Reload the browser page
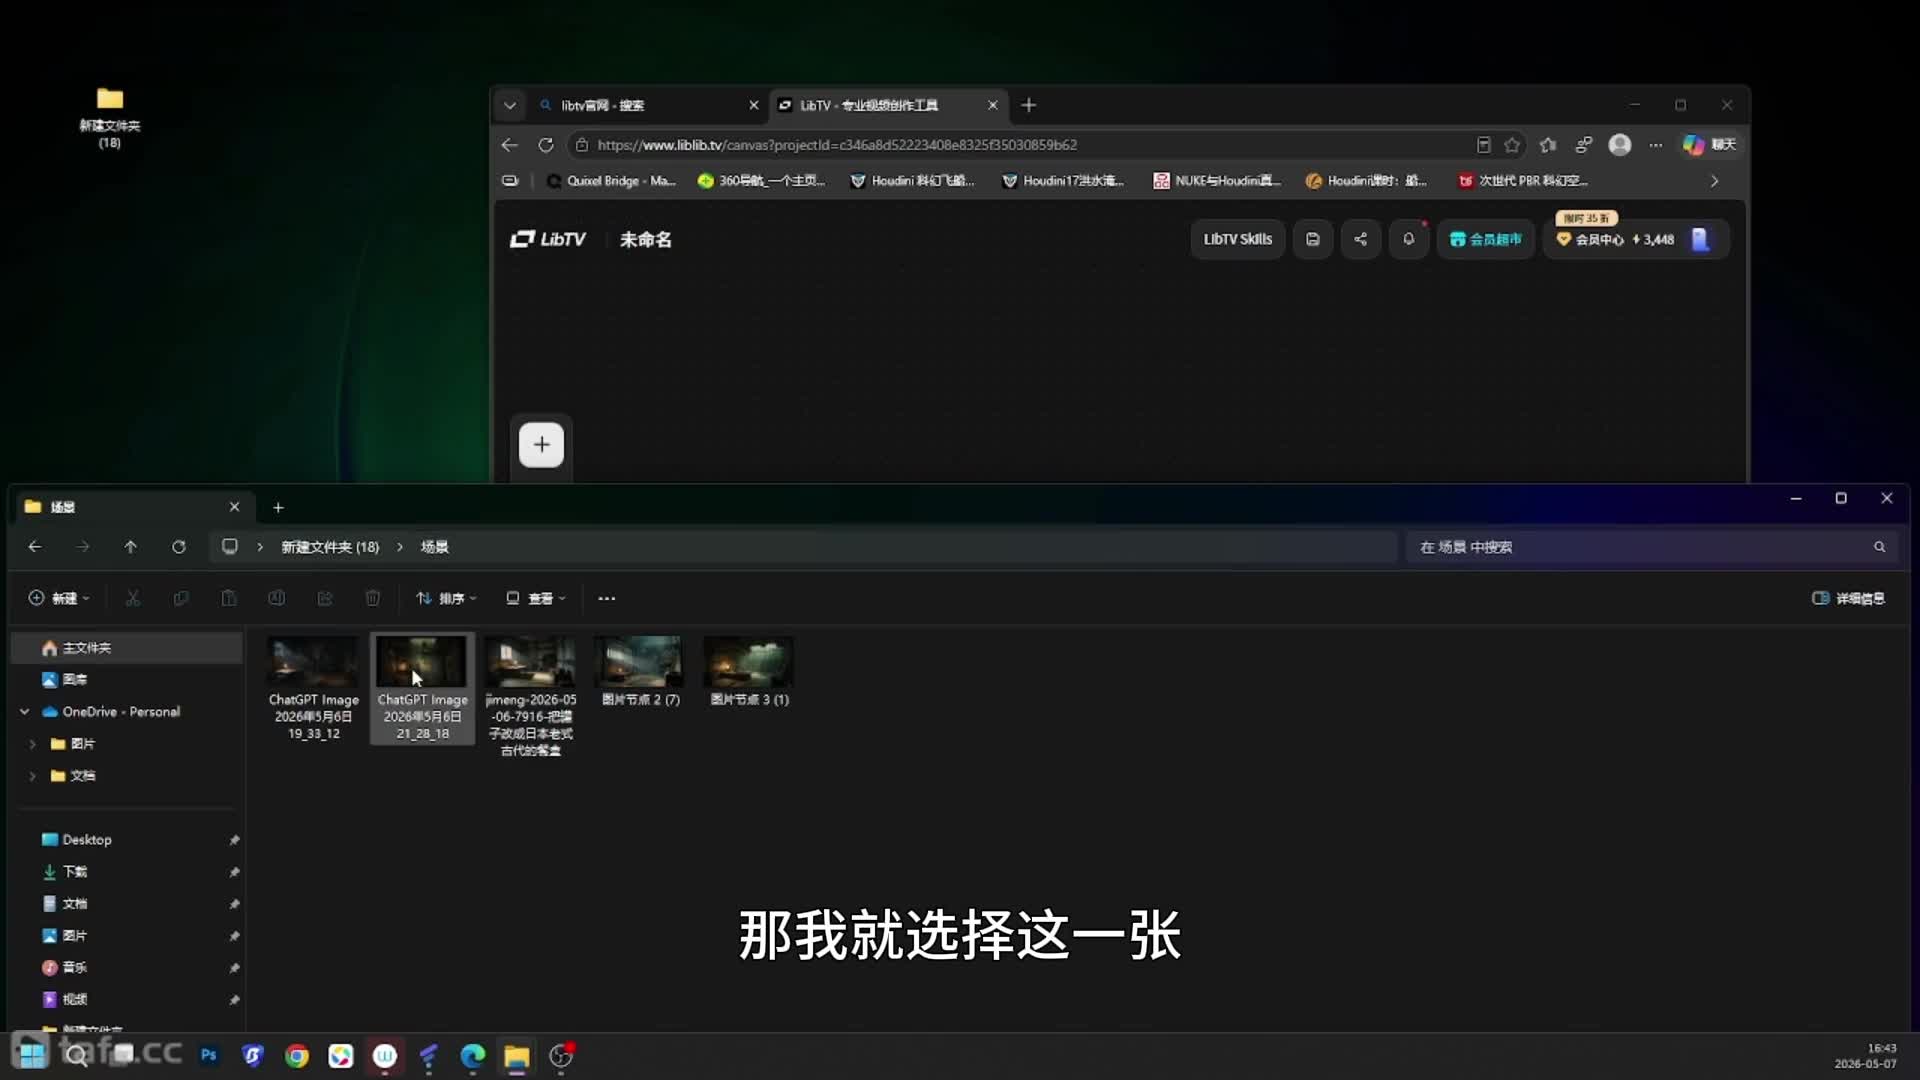Viewport: 1920px width, 1080px height. click(x=545, y=145)
